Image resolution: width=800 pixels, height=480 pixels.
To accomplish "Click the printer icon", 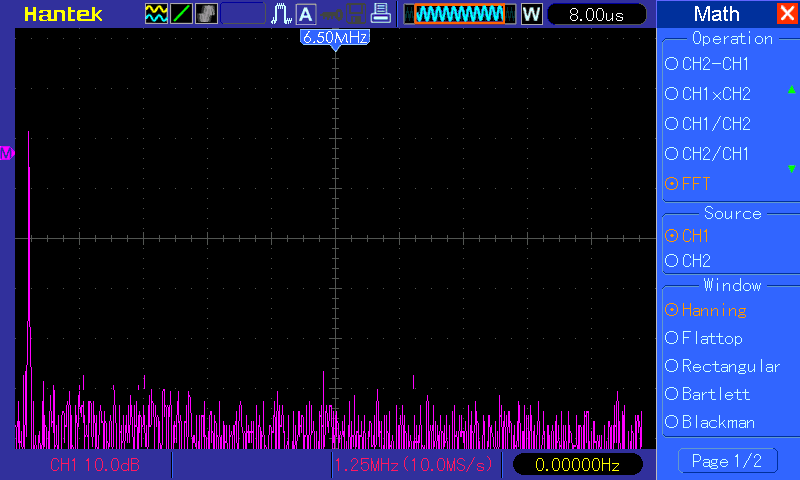I will [380, 13].
